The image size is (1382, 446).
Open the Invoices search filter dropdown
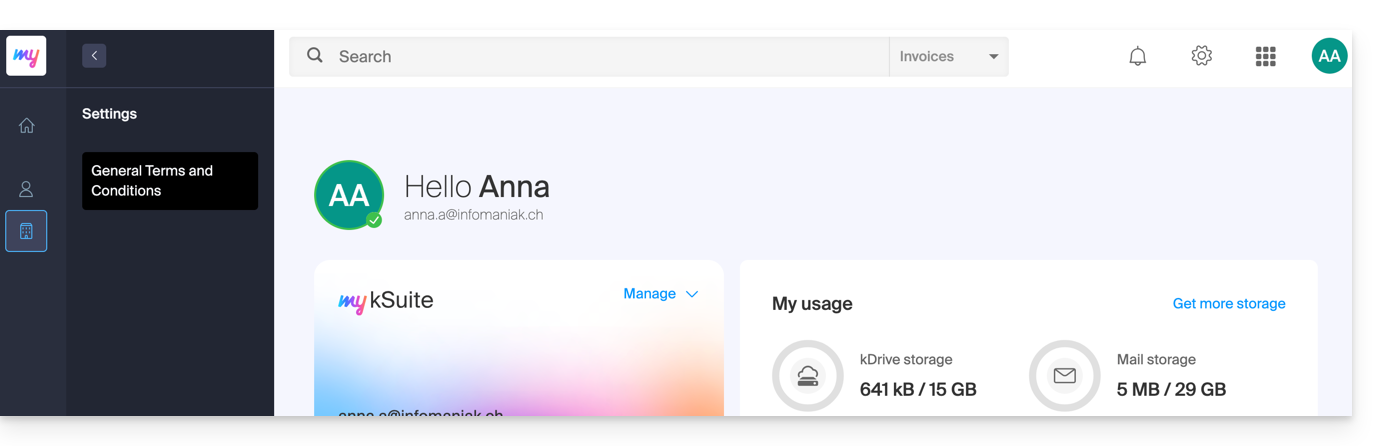[x=948, y=57]
